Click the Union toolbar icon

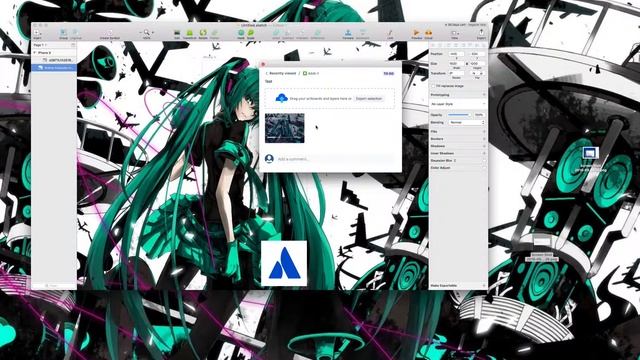click(x=276, y=32)
